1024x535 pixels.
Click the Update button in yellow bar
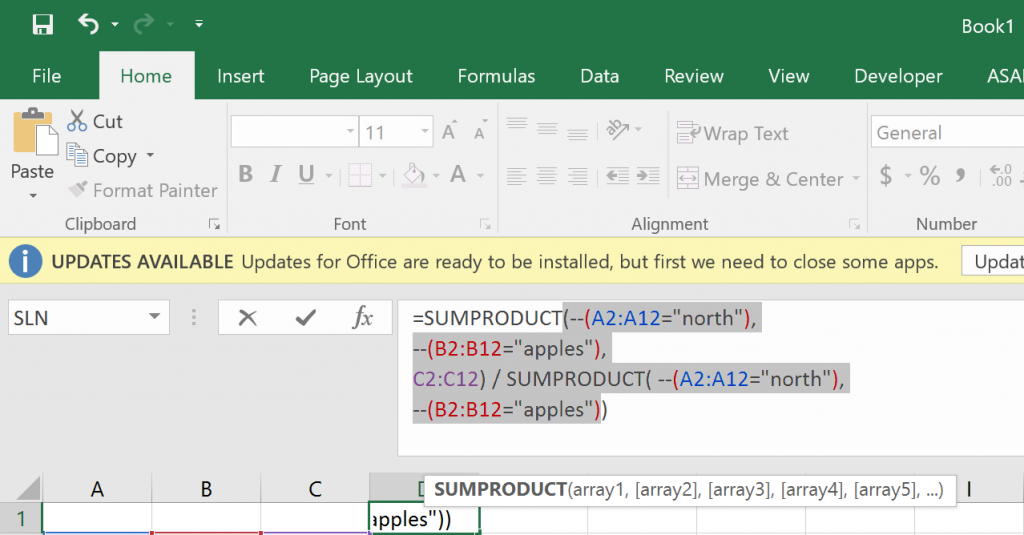pyautogui.click(x=993, y=261)
